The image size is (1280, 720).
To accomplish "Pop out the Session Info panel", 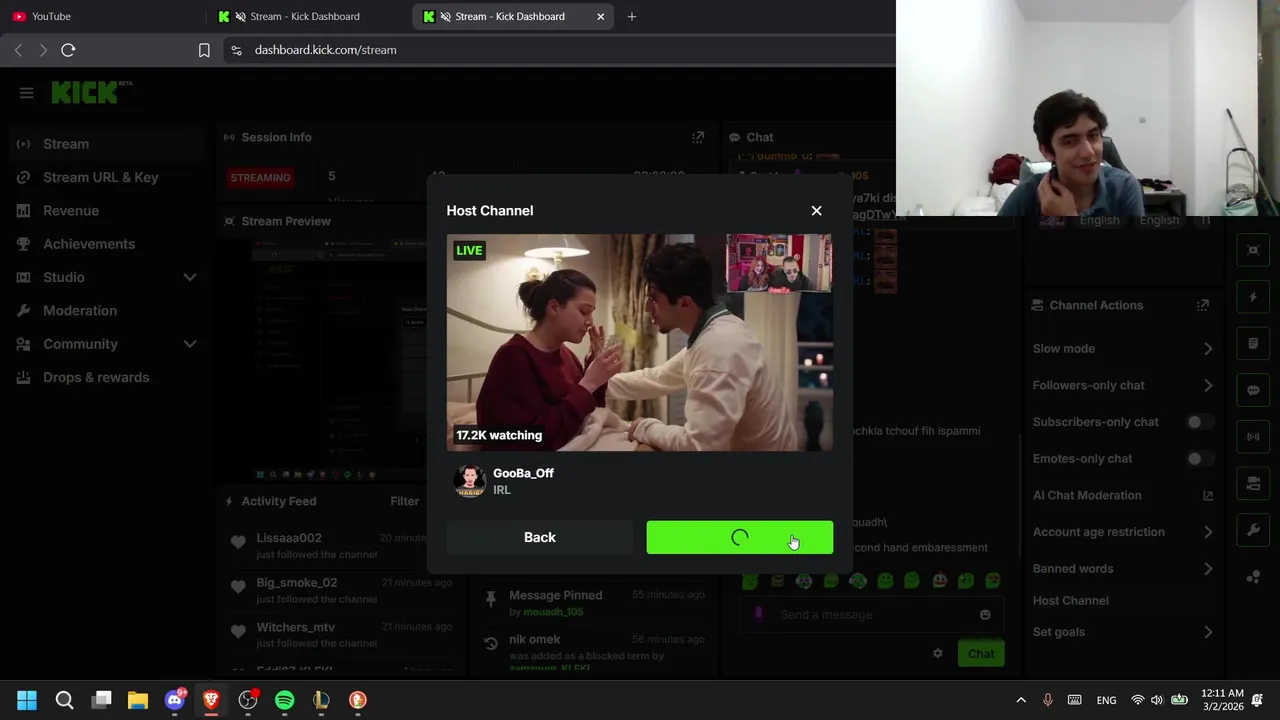I will [698, 137].
